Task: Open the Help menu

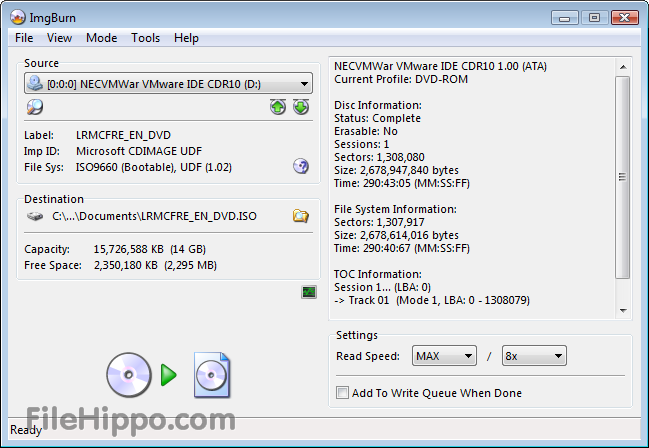Action: [x=186, y=38]
